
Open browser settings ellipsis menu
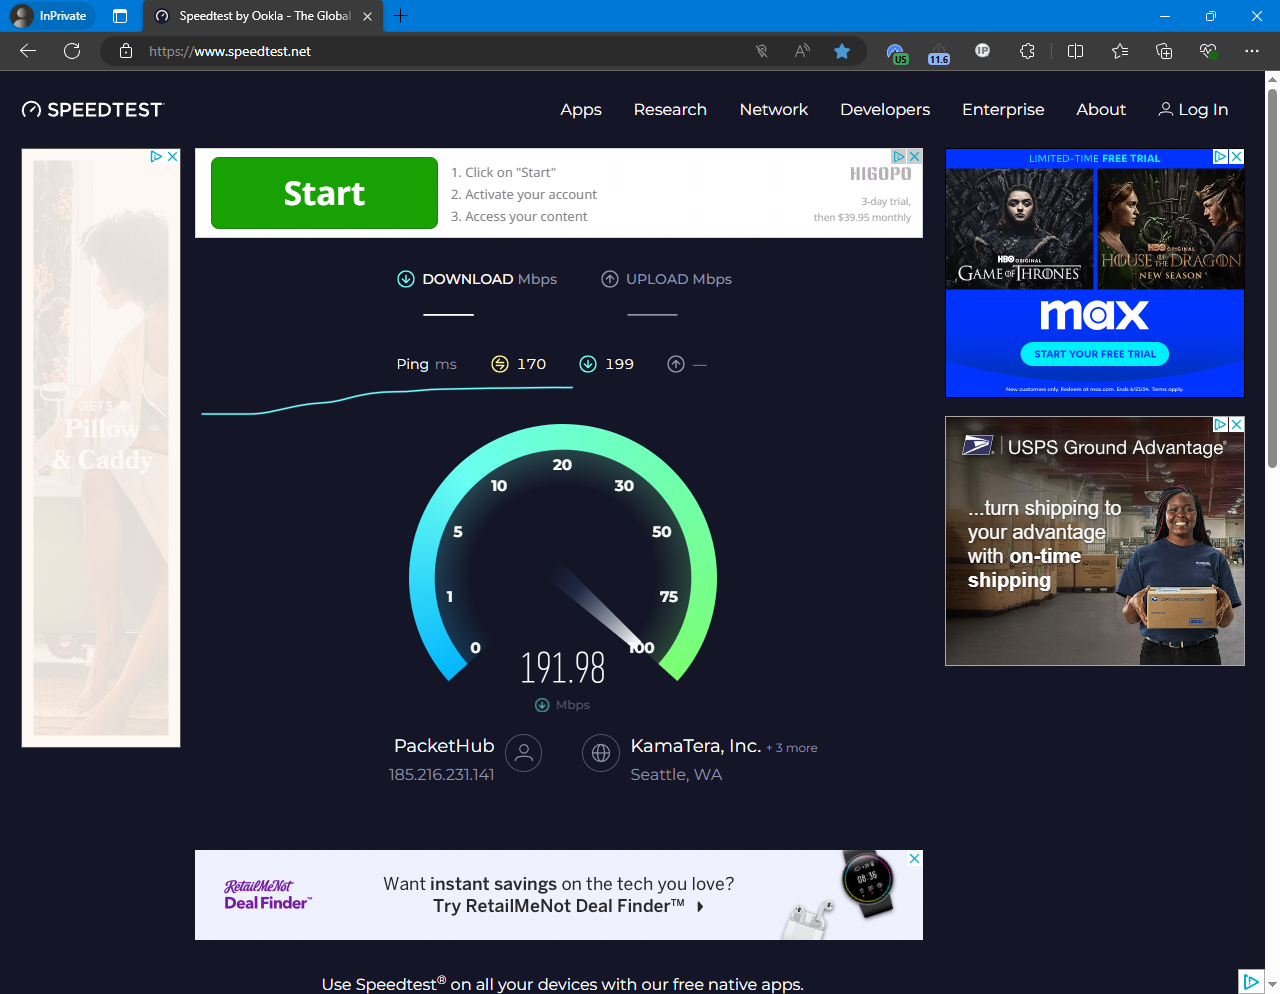pyautogui.click(x=1251, y=51)
